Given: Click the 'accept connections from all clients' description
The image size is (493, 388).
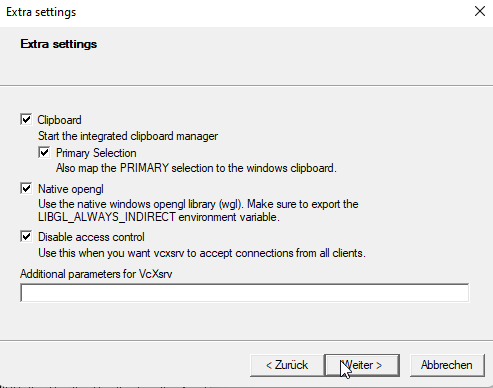Looking at the screenshot, I should coord(202,253).
